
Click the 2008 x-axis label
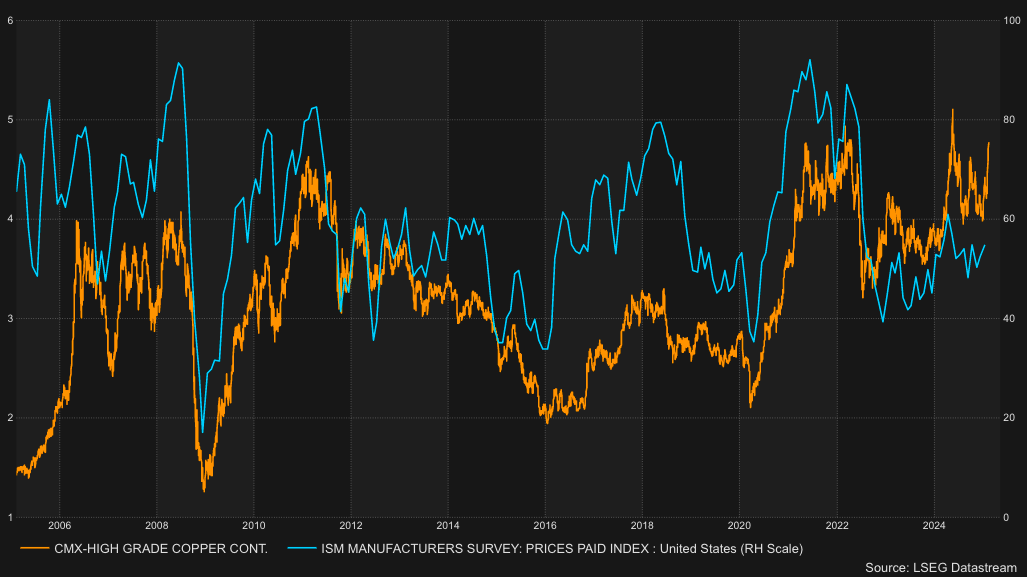[x=157, y=525]
